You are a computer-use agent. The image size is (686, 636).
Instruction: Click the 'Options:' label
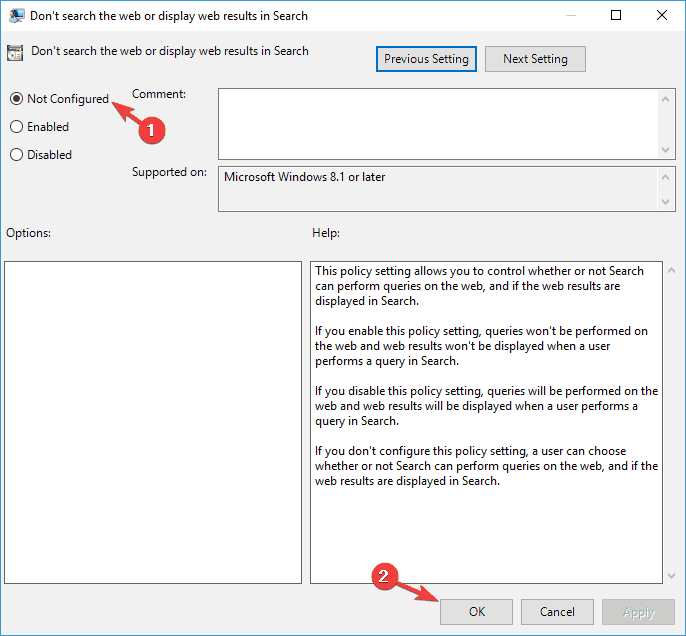tap(28, 233)
